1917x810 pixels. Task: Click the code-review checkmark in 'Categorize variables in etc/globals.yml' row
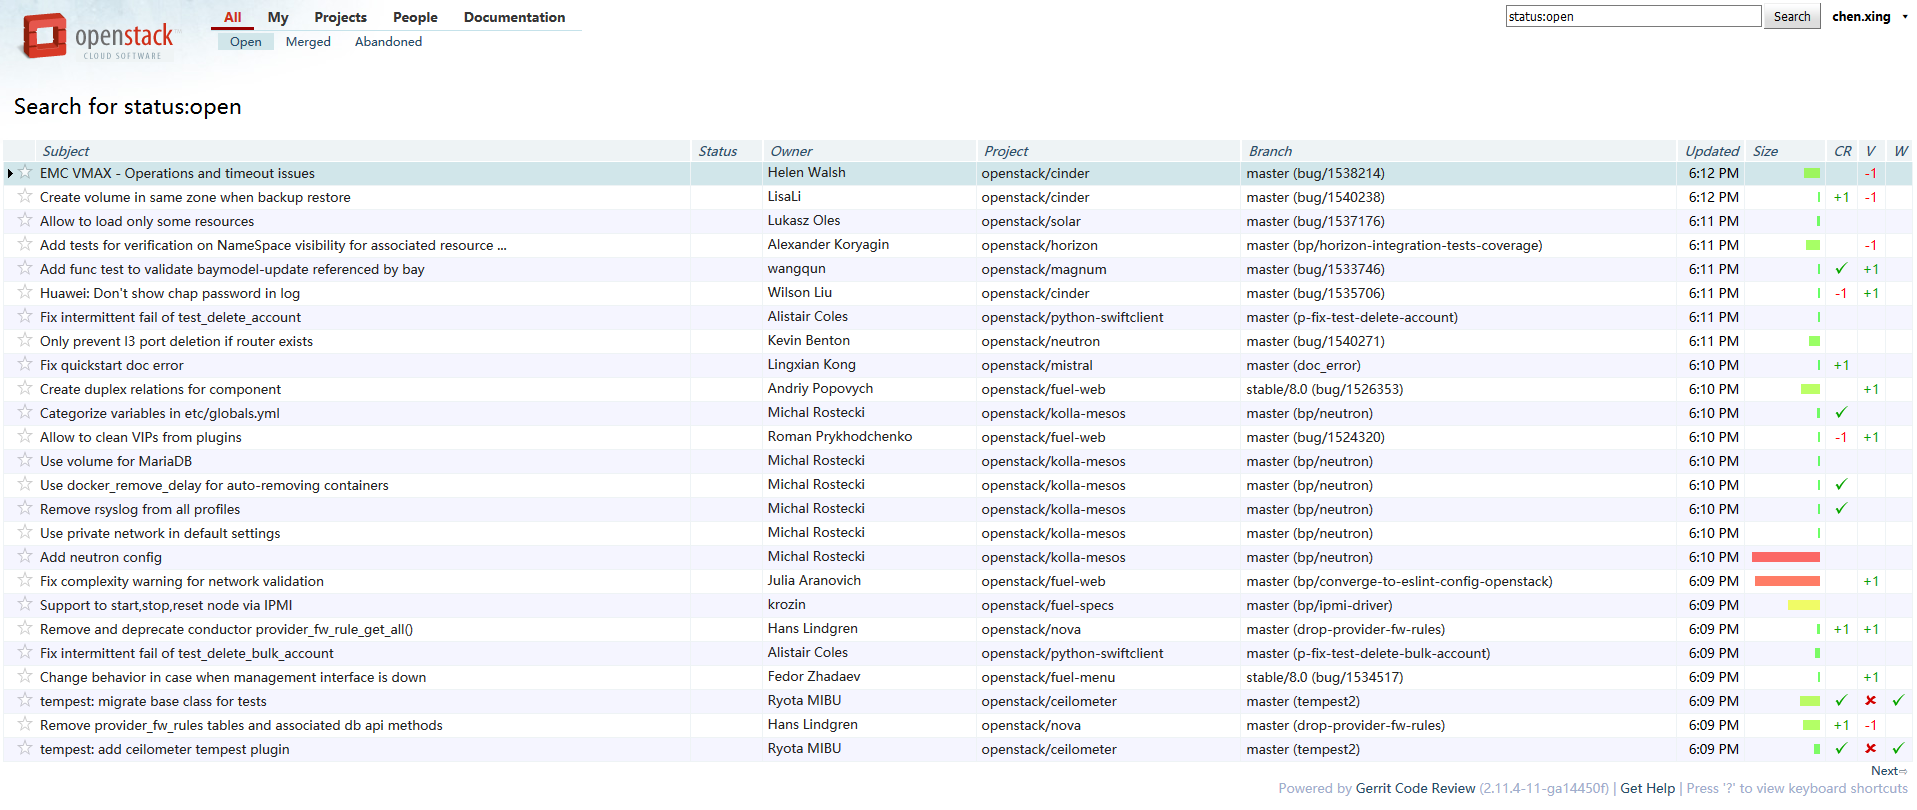point(1841,412)
